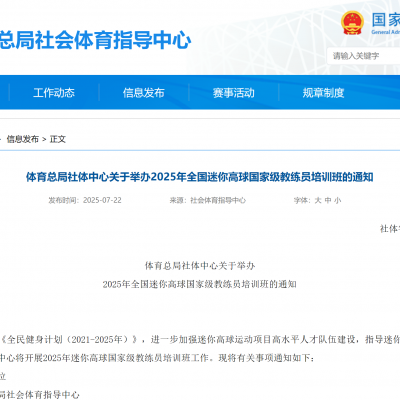Viewport: 400px width, 400px height.
Task: Set font size to 中
Action: pos(328,200)
